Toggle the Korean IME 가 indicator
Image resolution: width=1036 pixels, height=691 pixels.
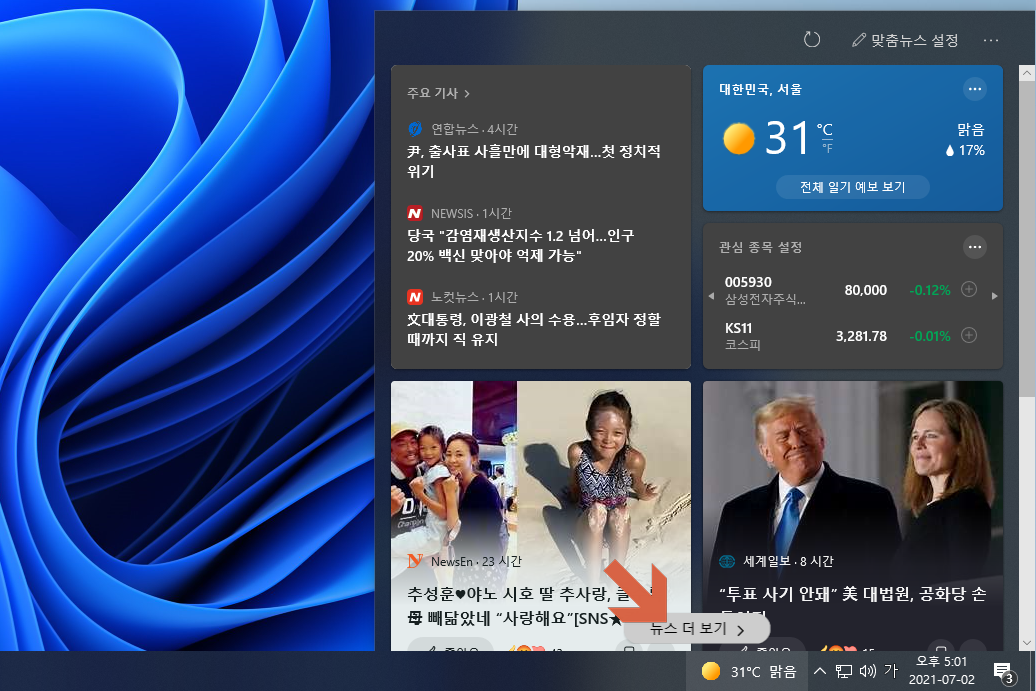tap(891, 671)
